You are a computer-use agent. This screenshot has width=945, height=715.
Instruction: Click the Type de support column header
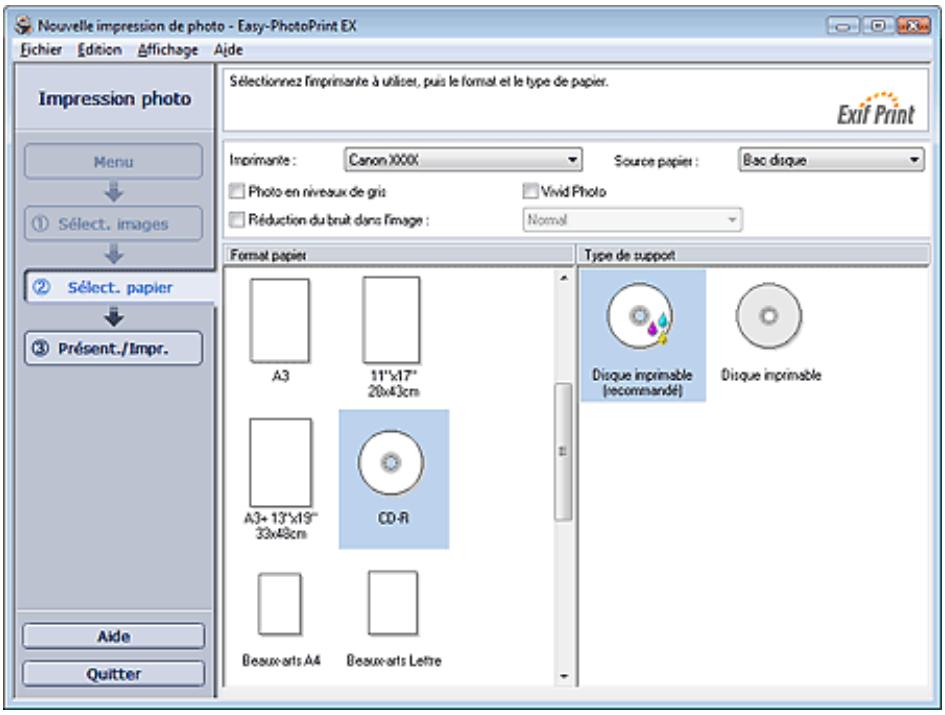coord(753,256)
